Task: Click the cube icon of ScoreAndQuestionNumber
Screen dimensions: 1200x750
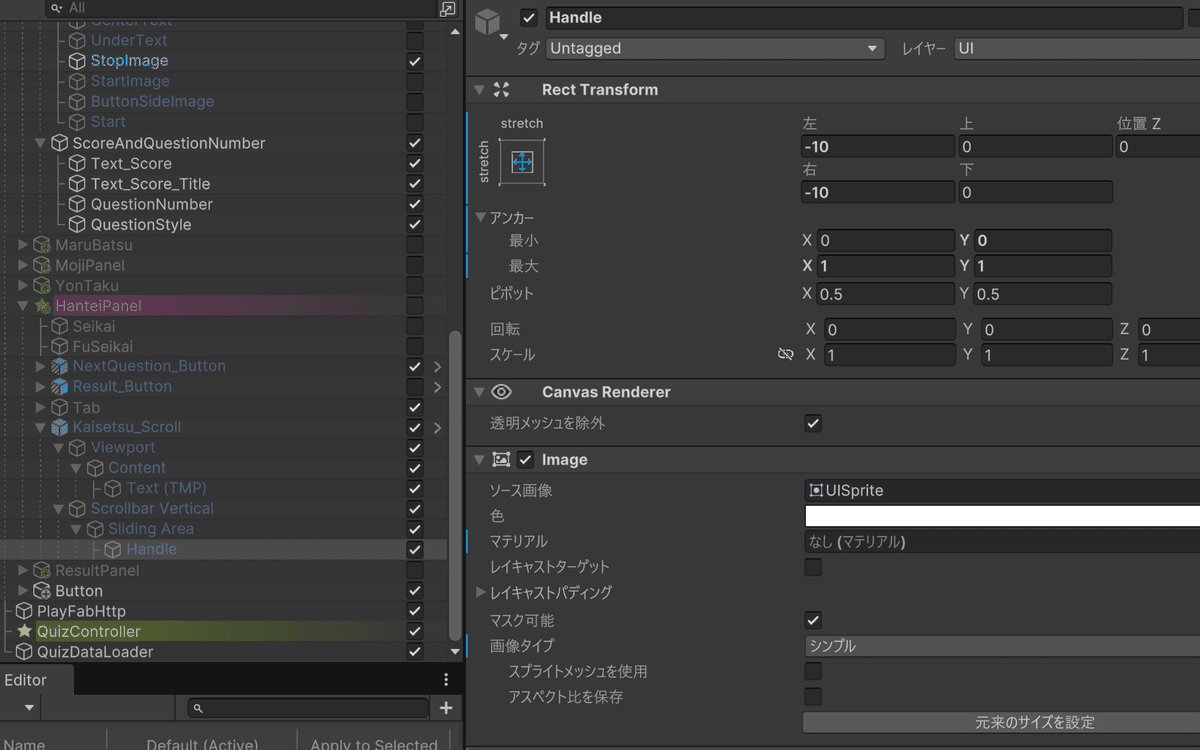Action: [59, 143]
